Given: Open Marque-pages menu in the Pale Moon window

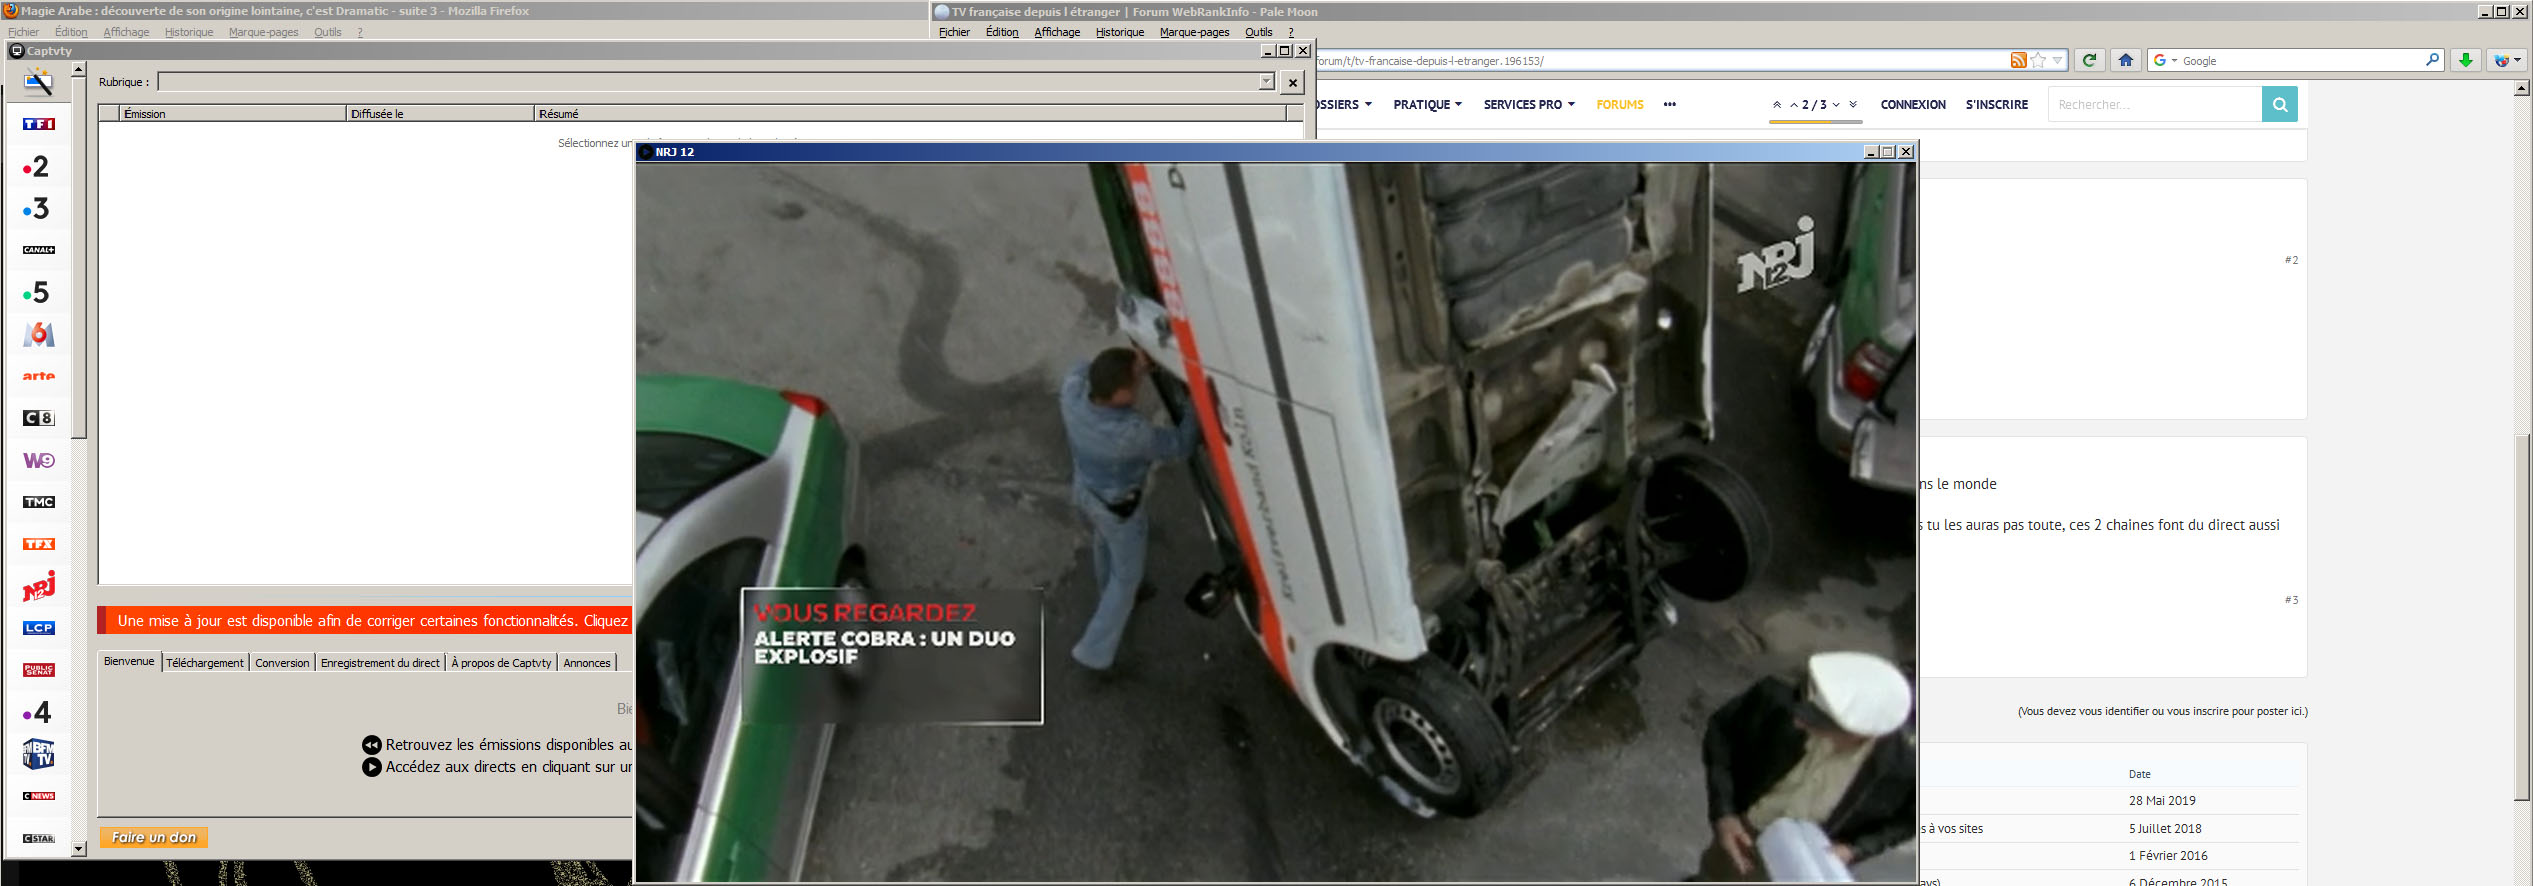Looking at the screenshot, I should 1194,32.
